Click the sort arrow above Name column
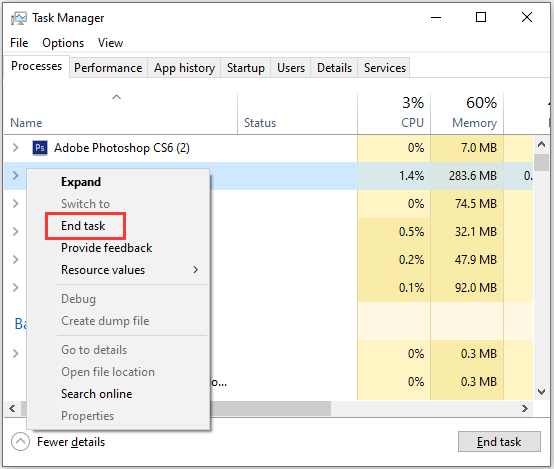 [116, 97]
